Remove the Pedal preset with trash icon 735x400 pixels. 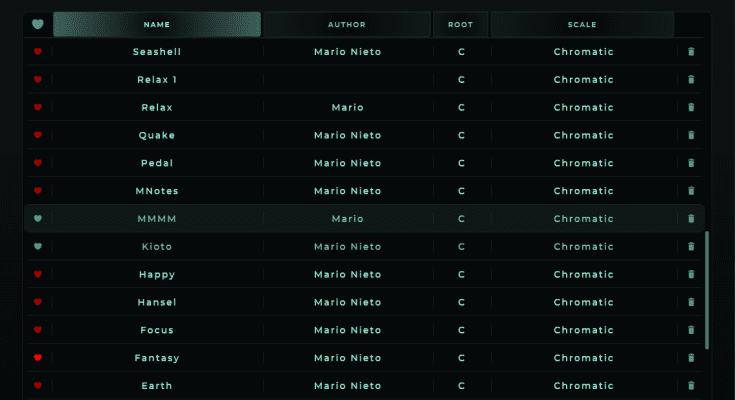click(691, 163)
